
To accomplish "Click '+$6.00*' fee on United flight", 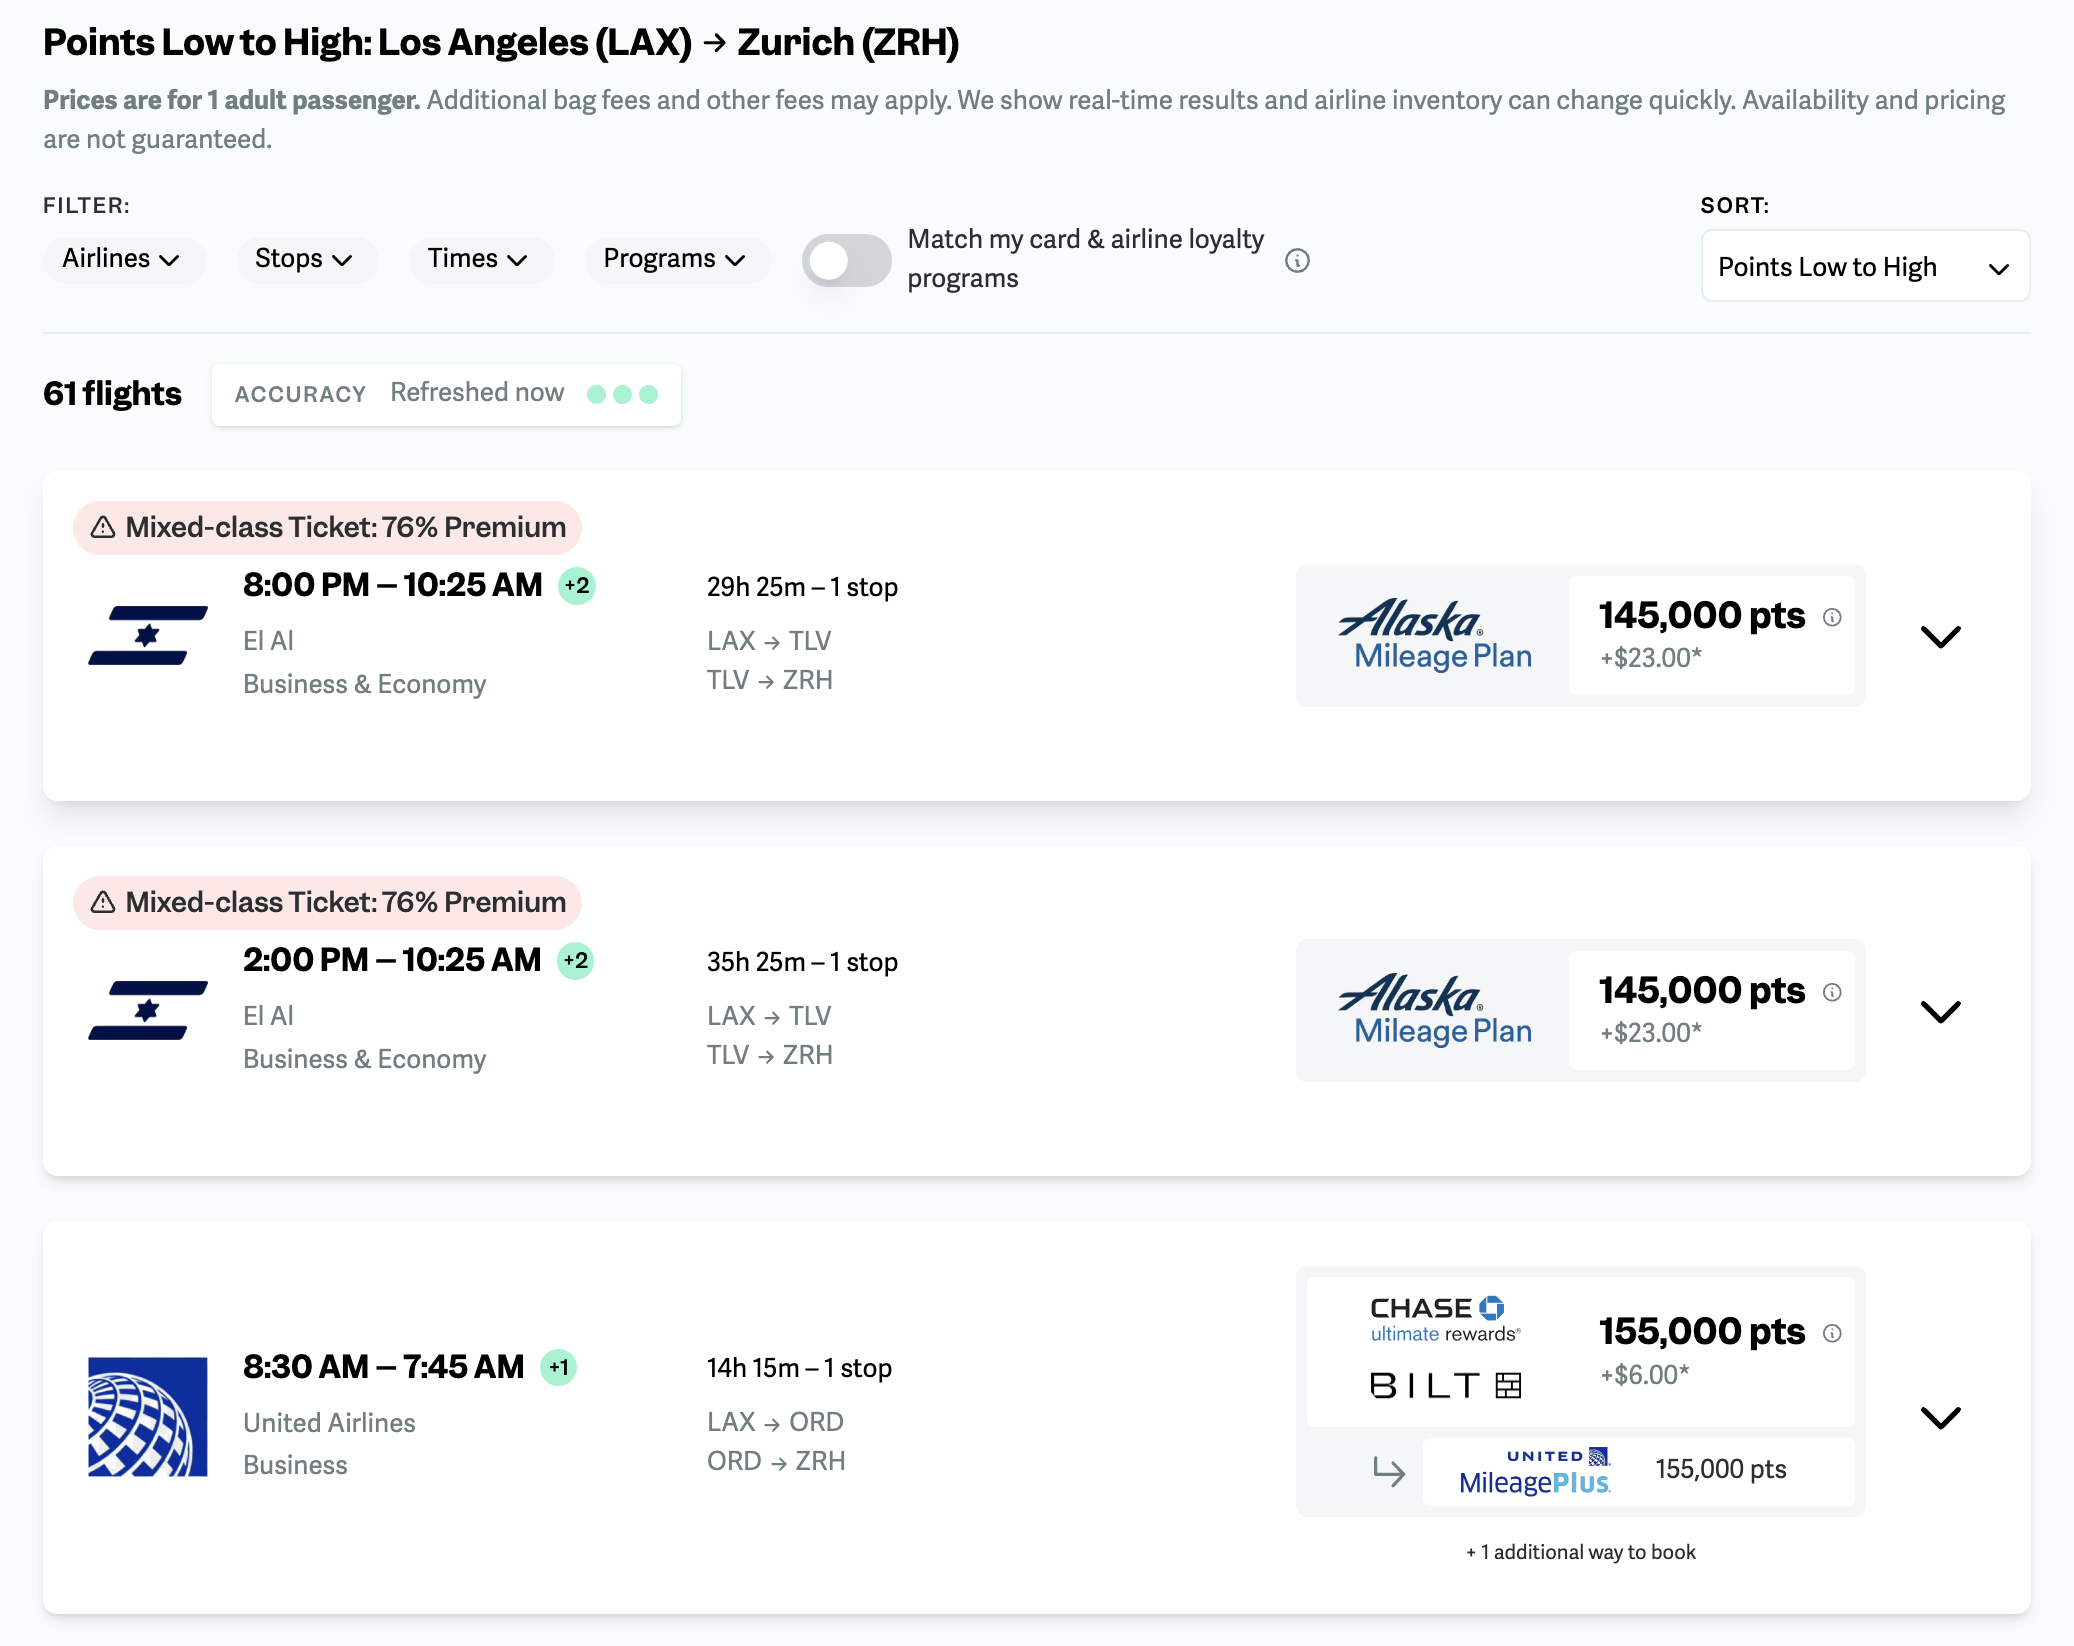I will point(1645,1375).
